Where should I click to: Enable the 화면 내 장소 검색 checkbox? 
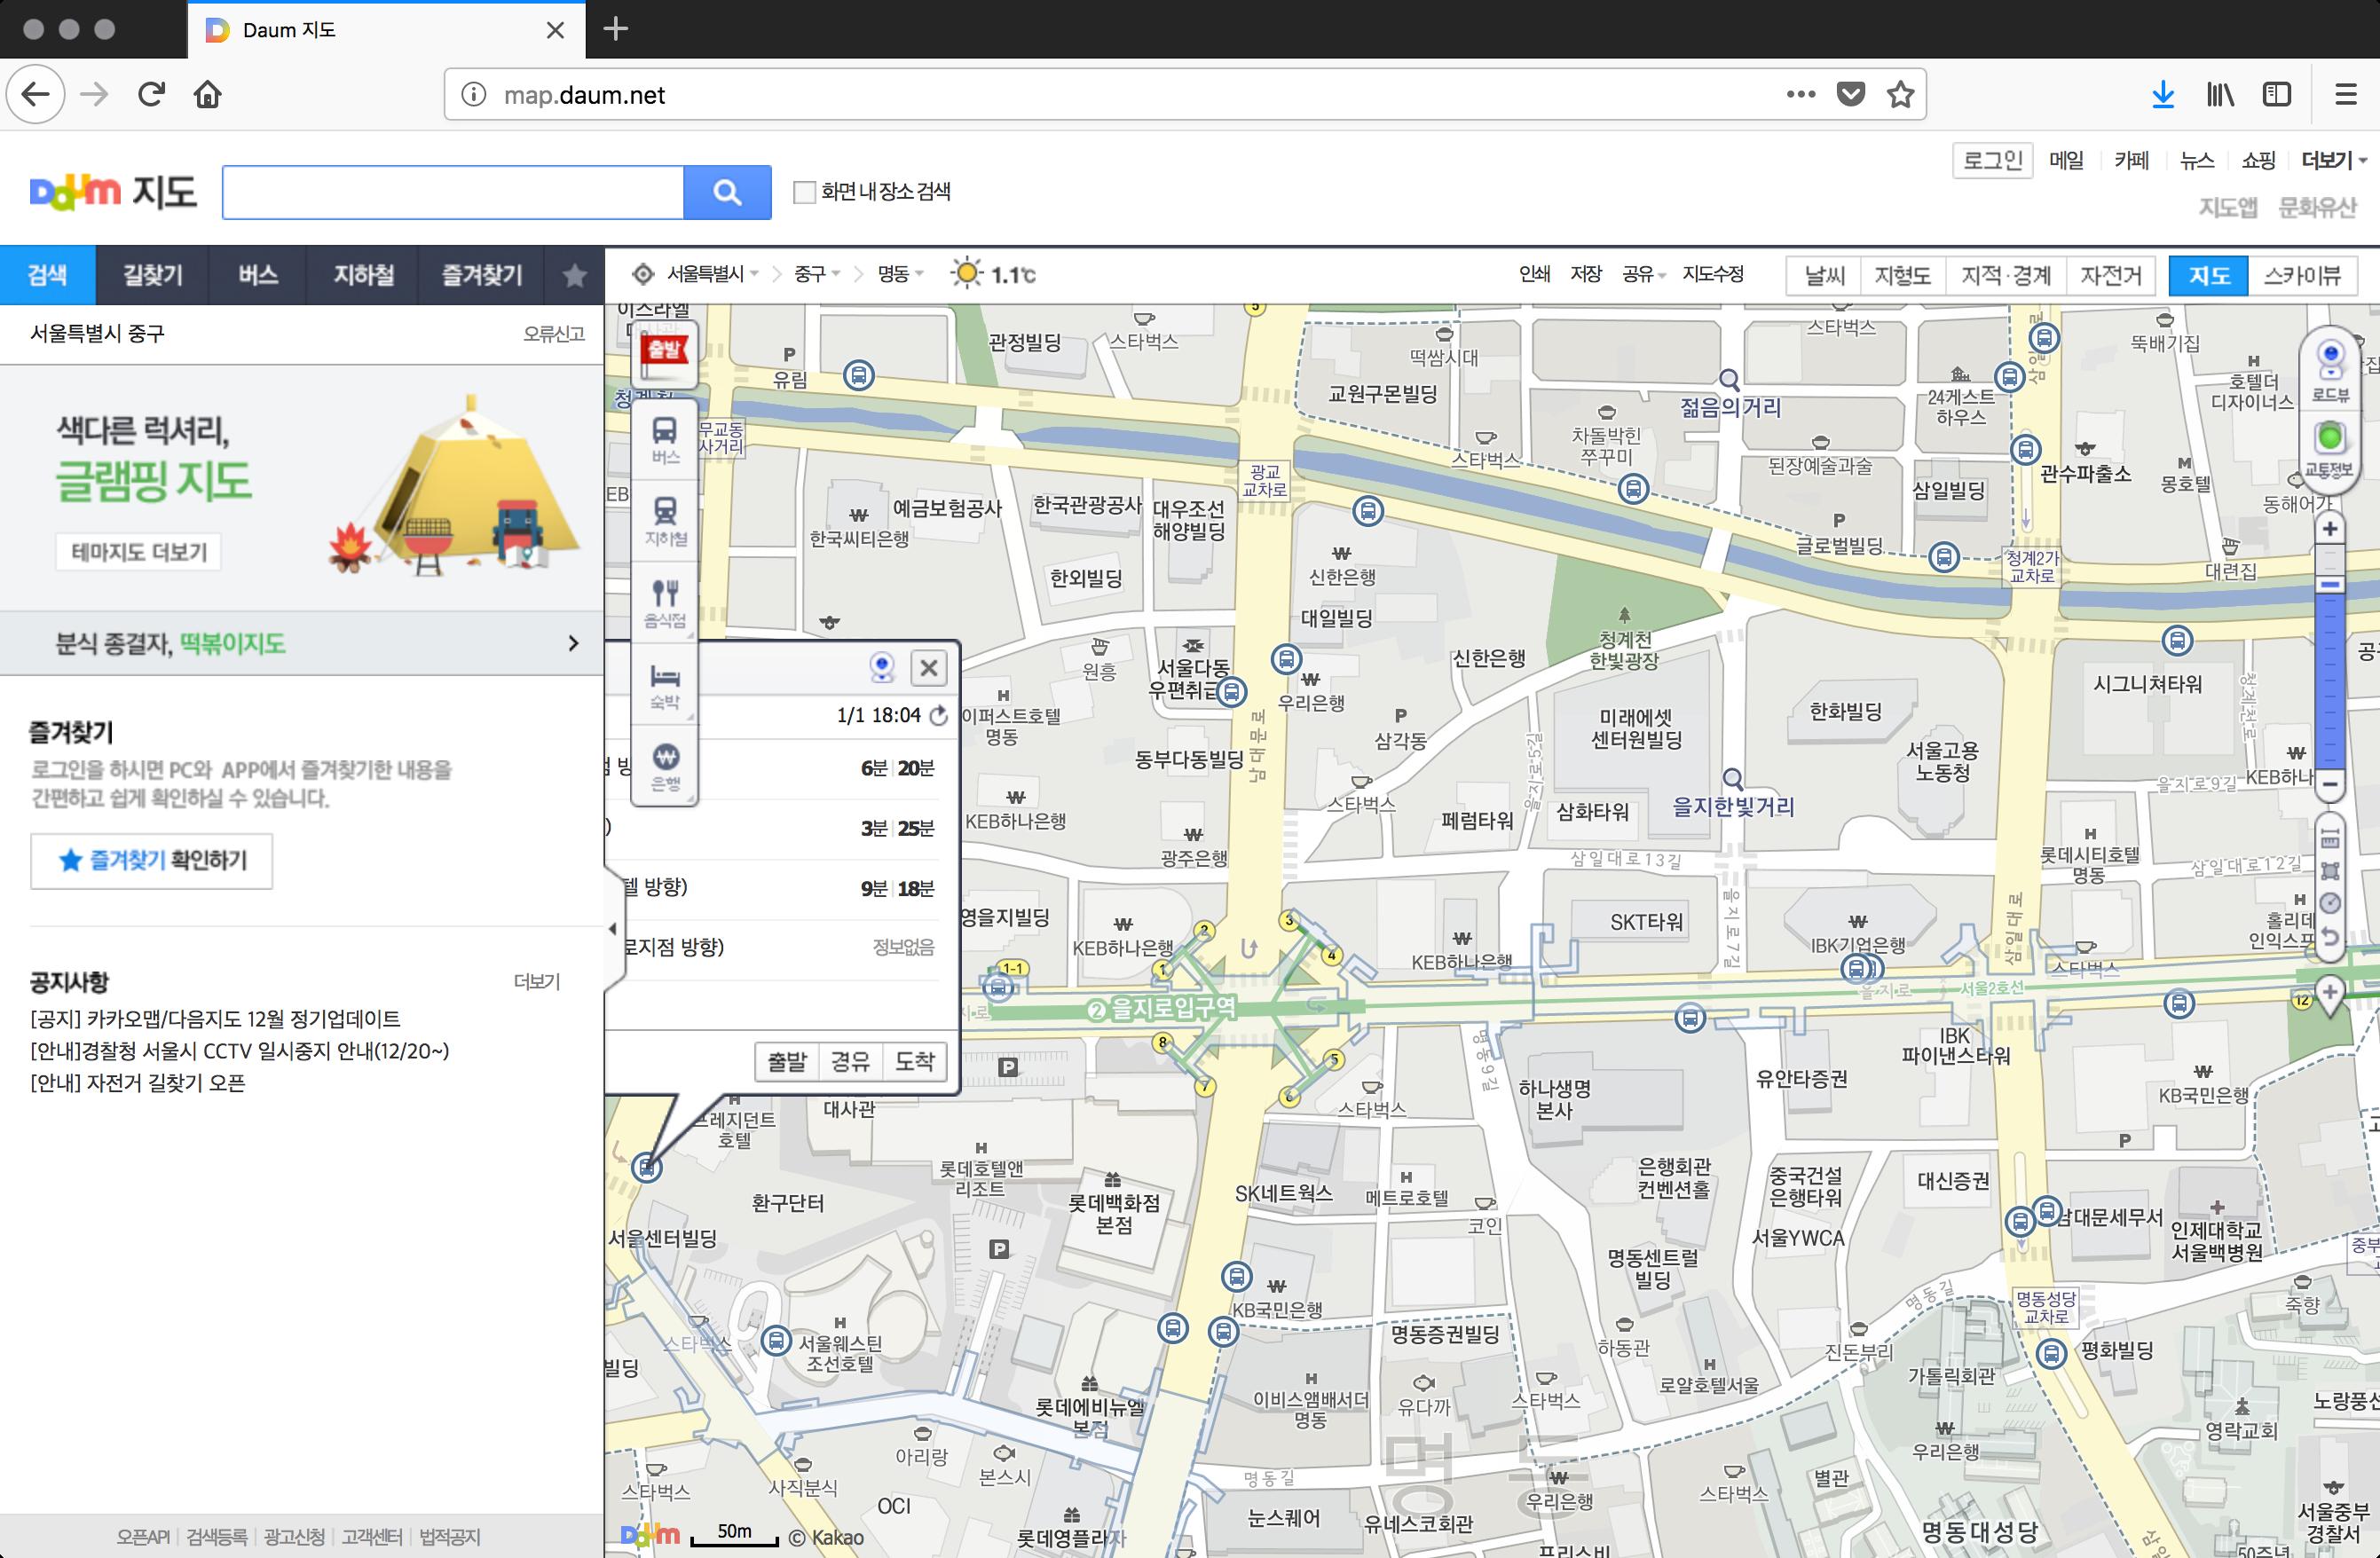coord(805,192)
